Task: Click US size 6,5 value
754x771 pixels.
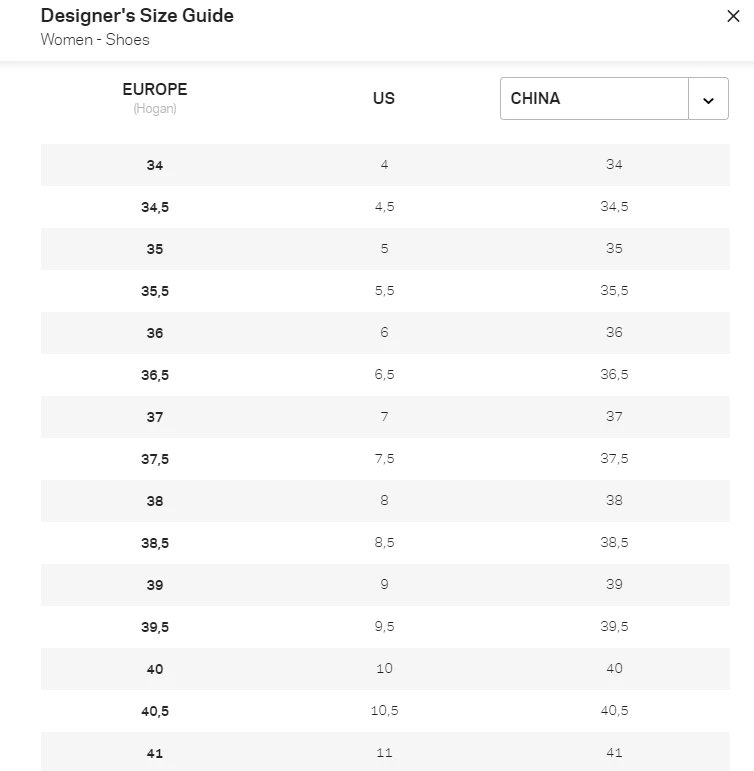Action: click(384, 375)
